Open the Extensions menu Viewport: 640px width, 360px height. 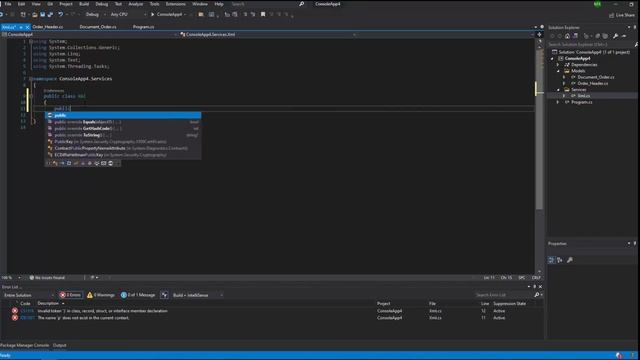[176, 4]
